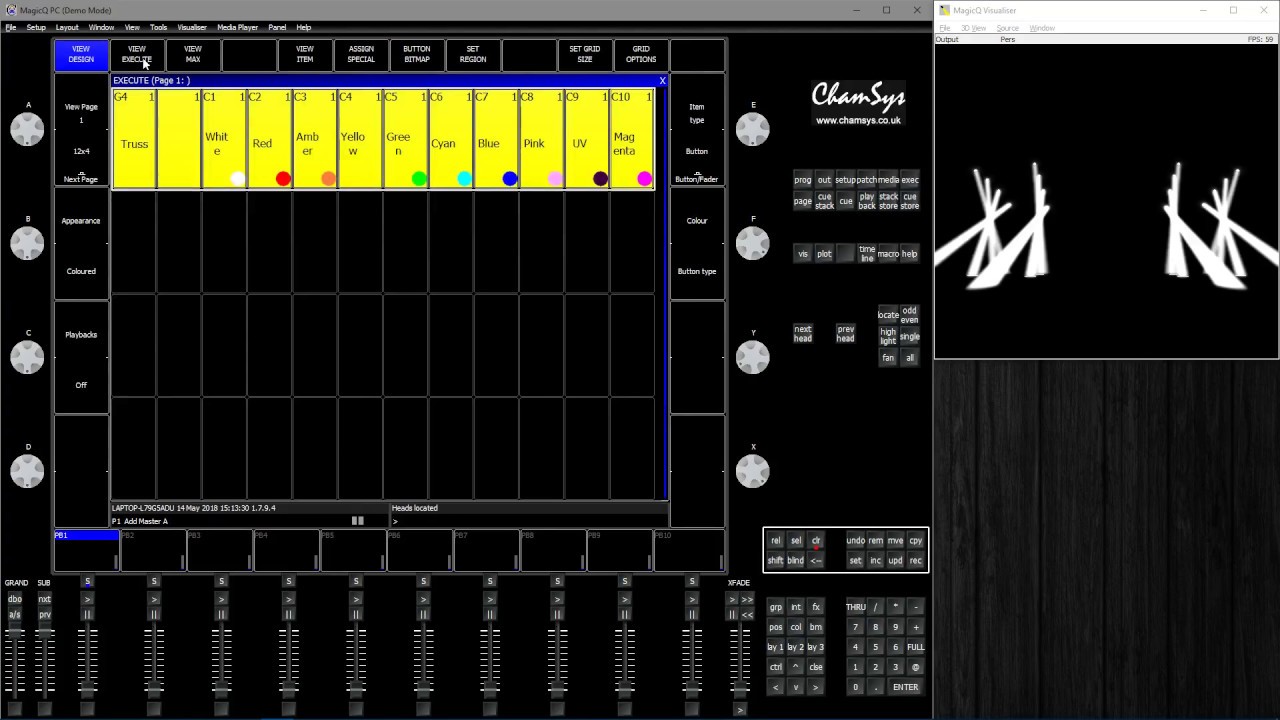The width and height of the screenshot is (1280, 720).
Task: Click the help button on console
Action: [909, 254]
